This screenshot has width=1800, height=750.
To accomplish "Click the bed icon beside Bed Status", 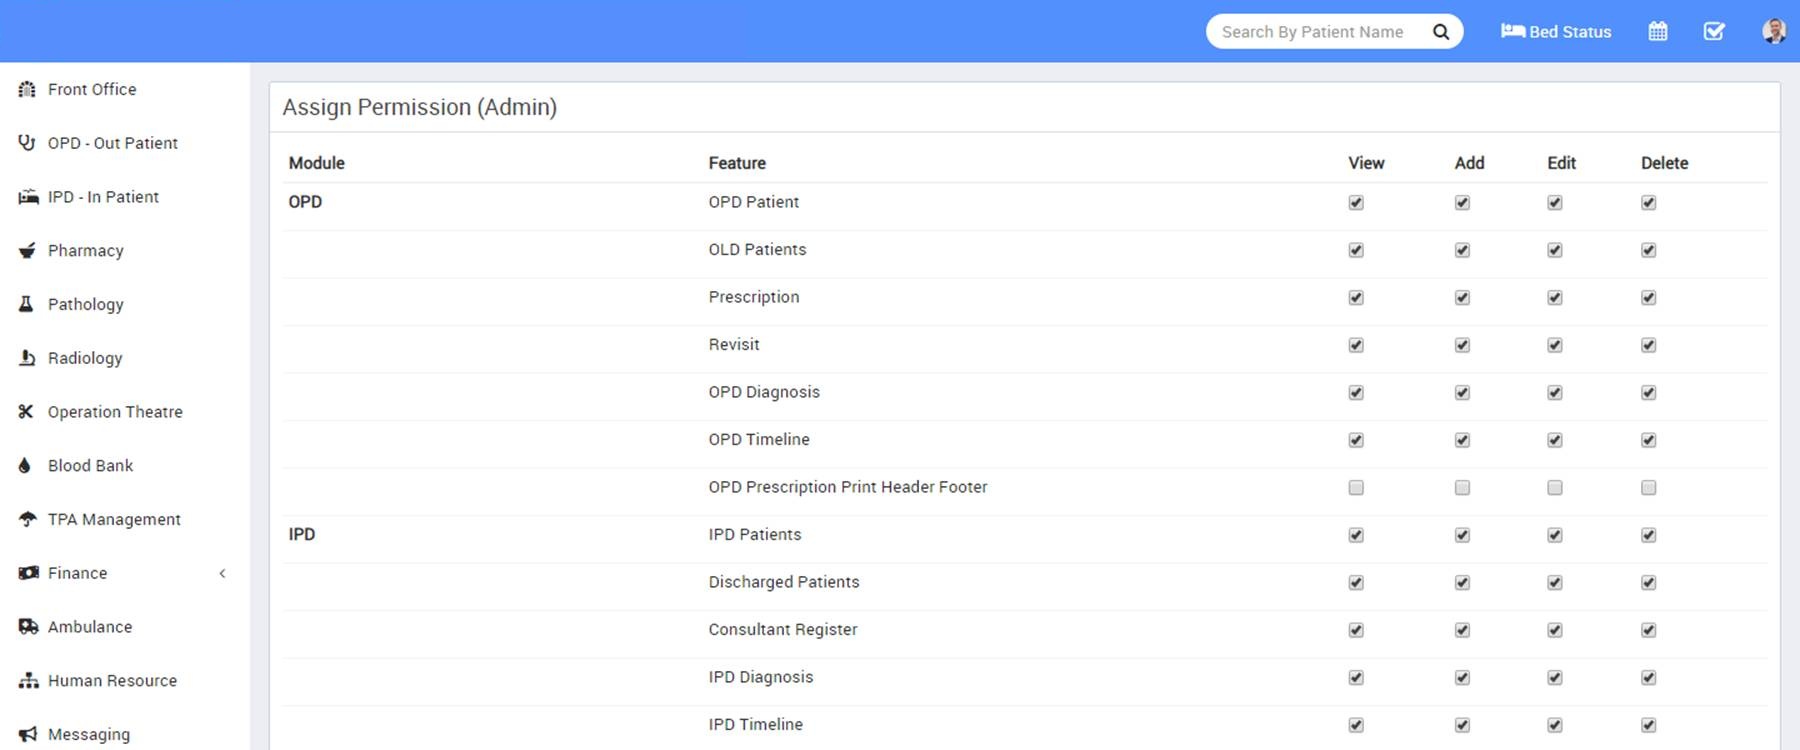I will pos(1512,31).
